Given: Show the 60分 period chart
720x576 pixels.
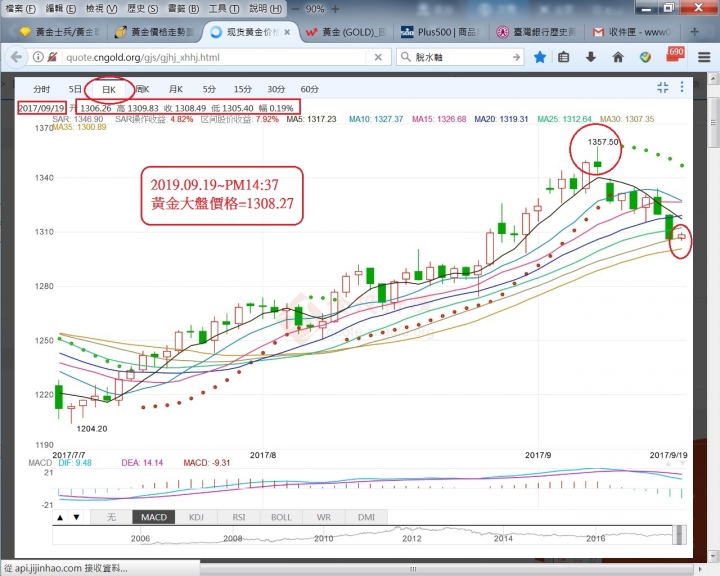Looking at the screenshot, I should pyautogui.click(x=309, y=89).
